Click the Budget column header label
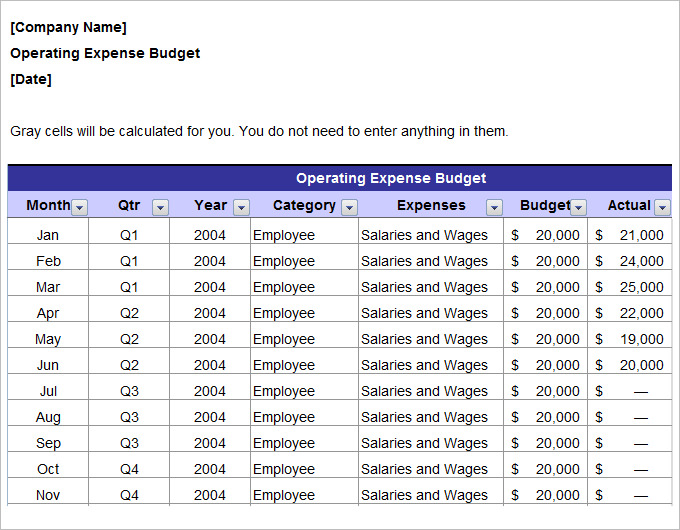This screenshot has height=530, width=680. click(545, 206)
